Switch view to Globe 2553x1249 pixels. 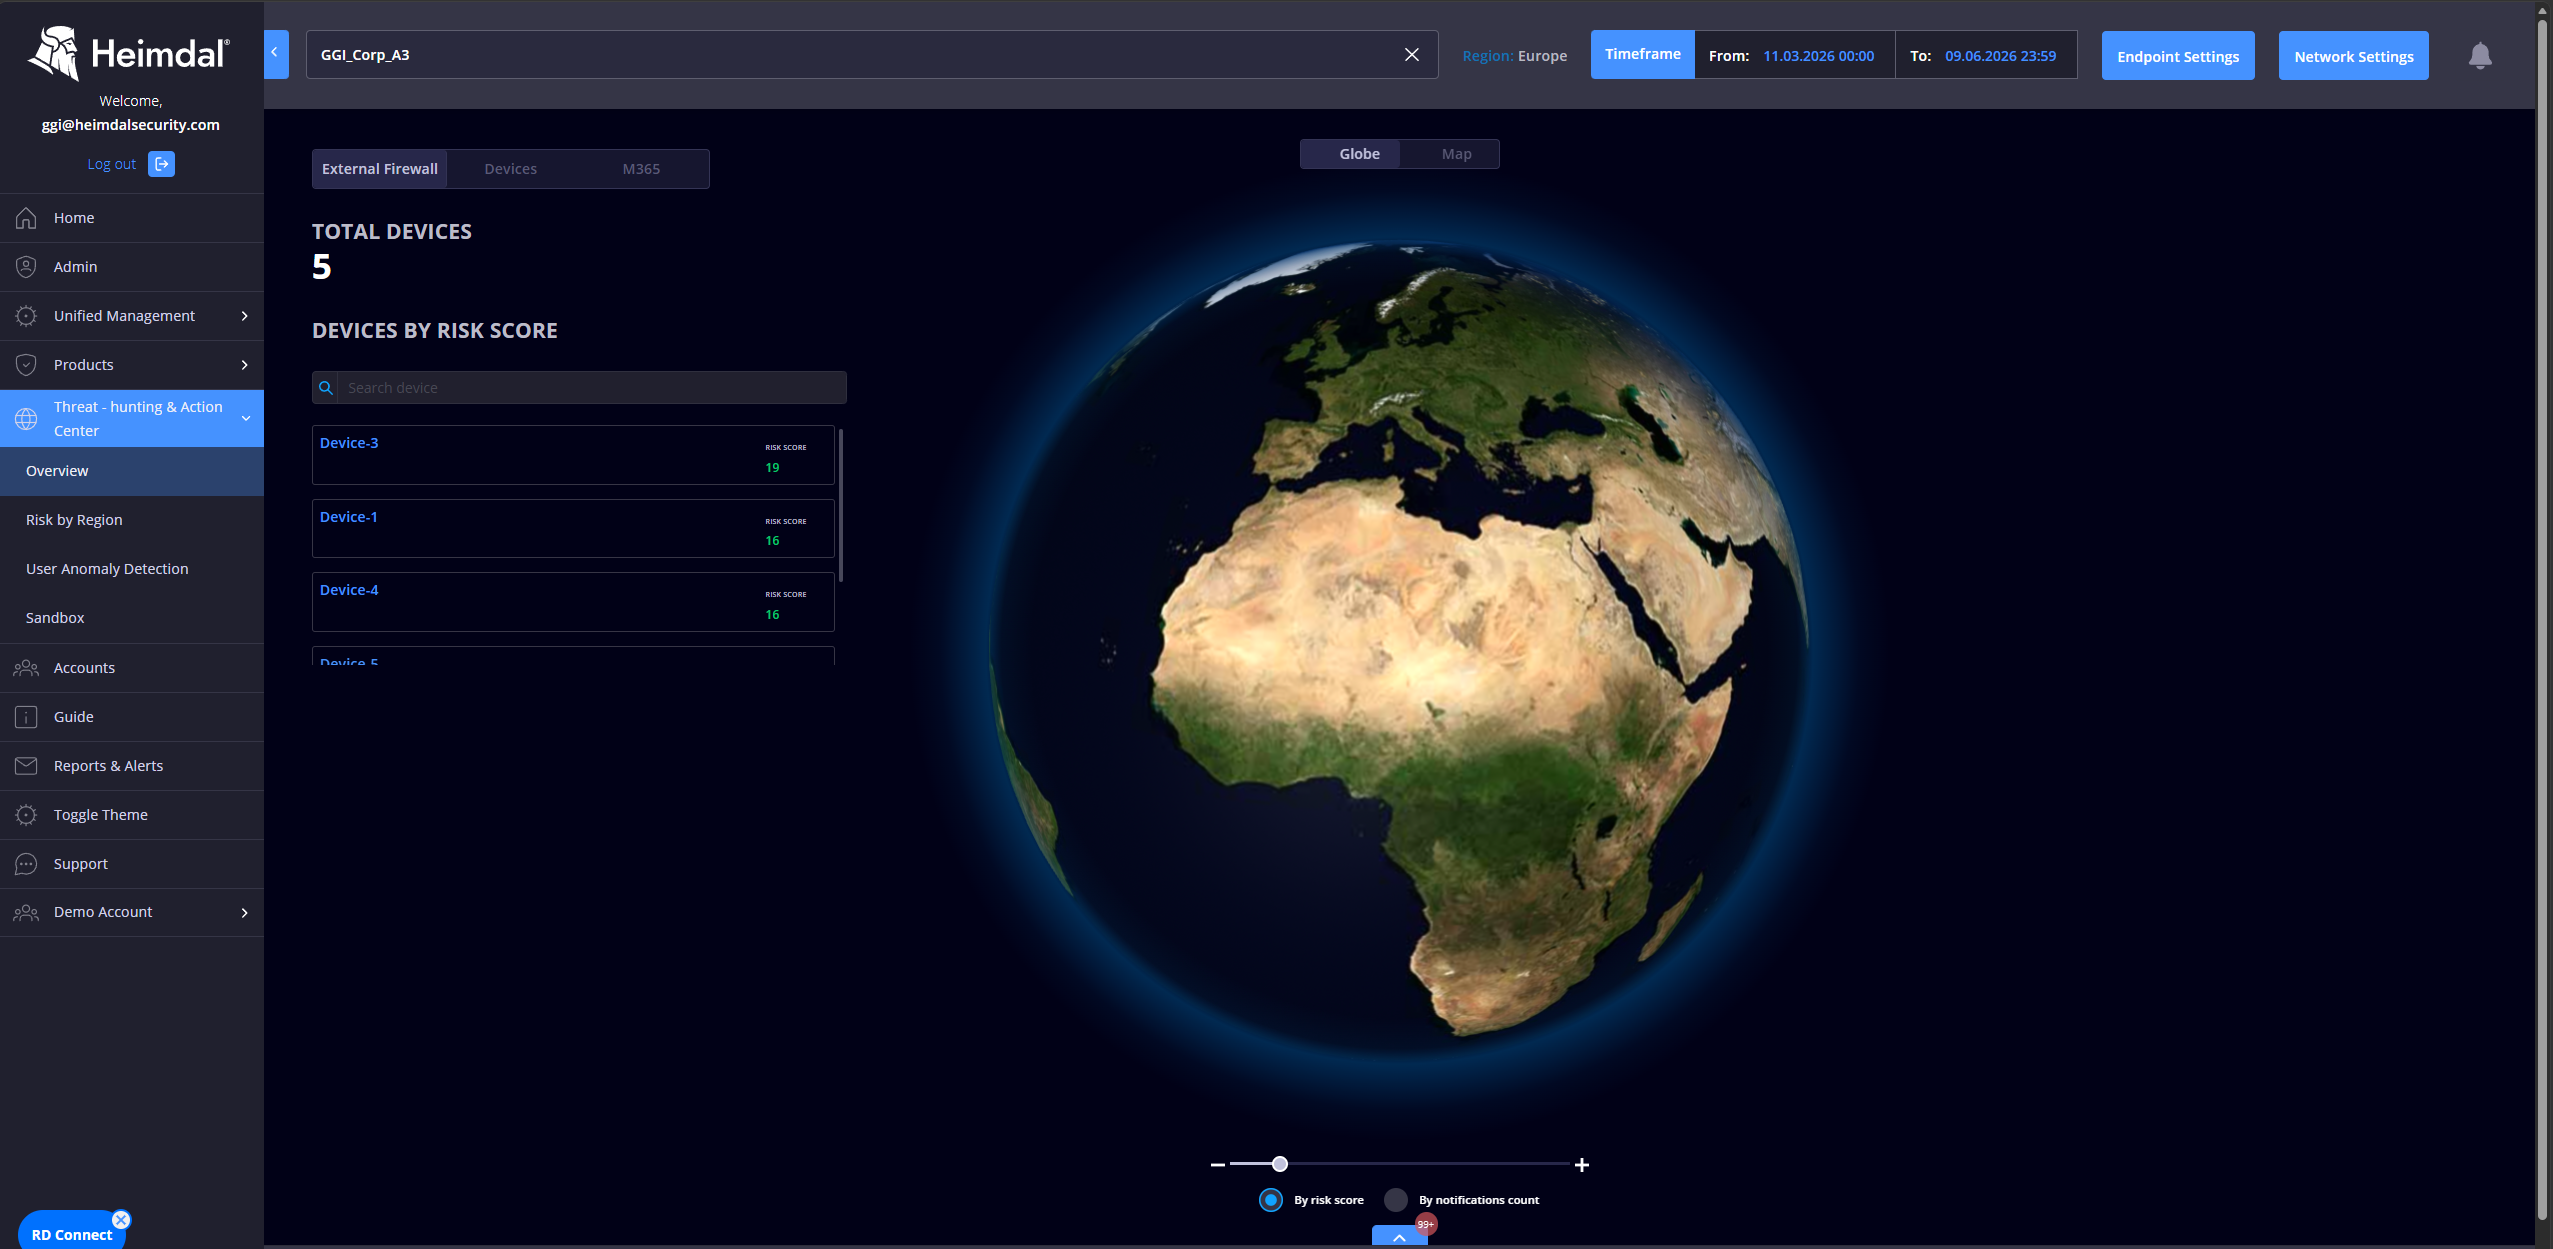tap(1350, 154)
